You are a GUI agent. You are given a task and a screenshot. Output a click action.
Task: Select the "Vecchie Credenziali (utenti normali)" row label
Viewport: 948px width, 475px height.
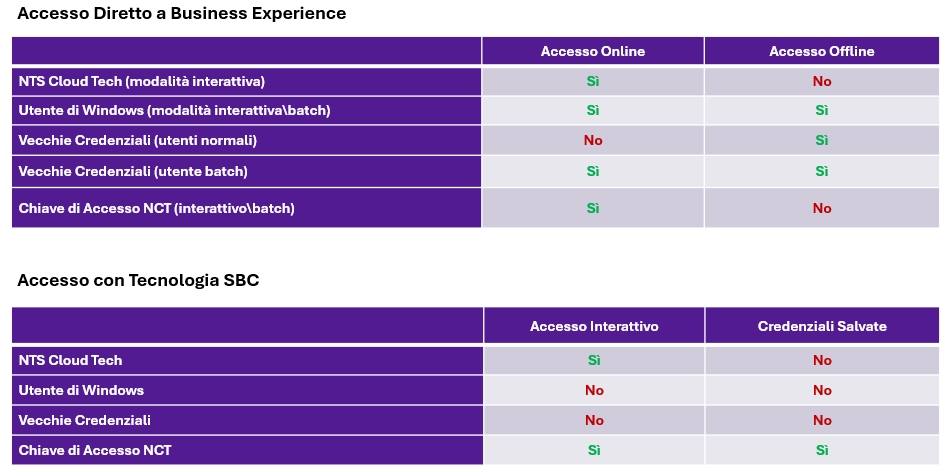pyautogui.click(x=138, y=140)
